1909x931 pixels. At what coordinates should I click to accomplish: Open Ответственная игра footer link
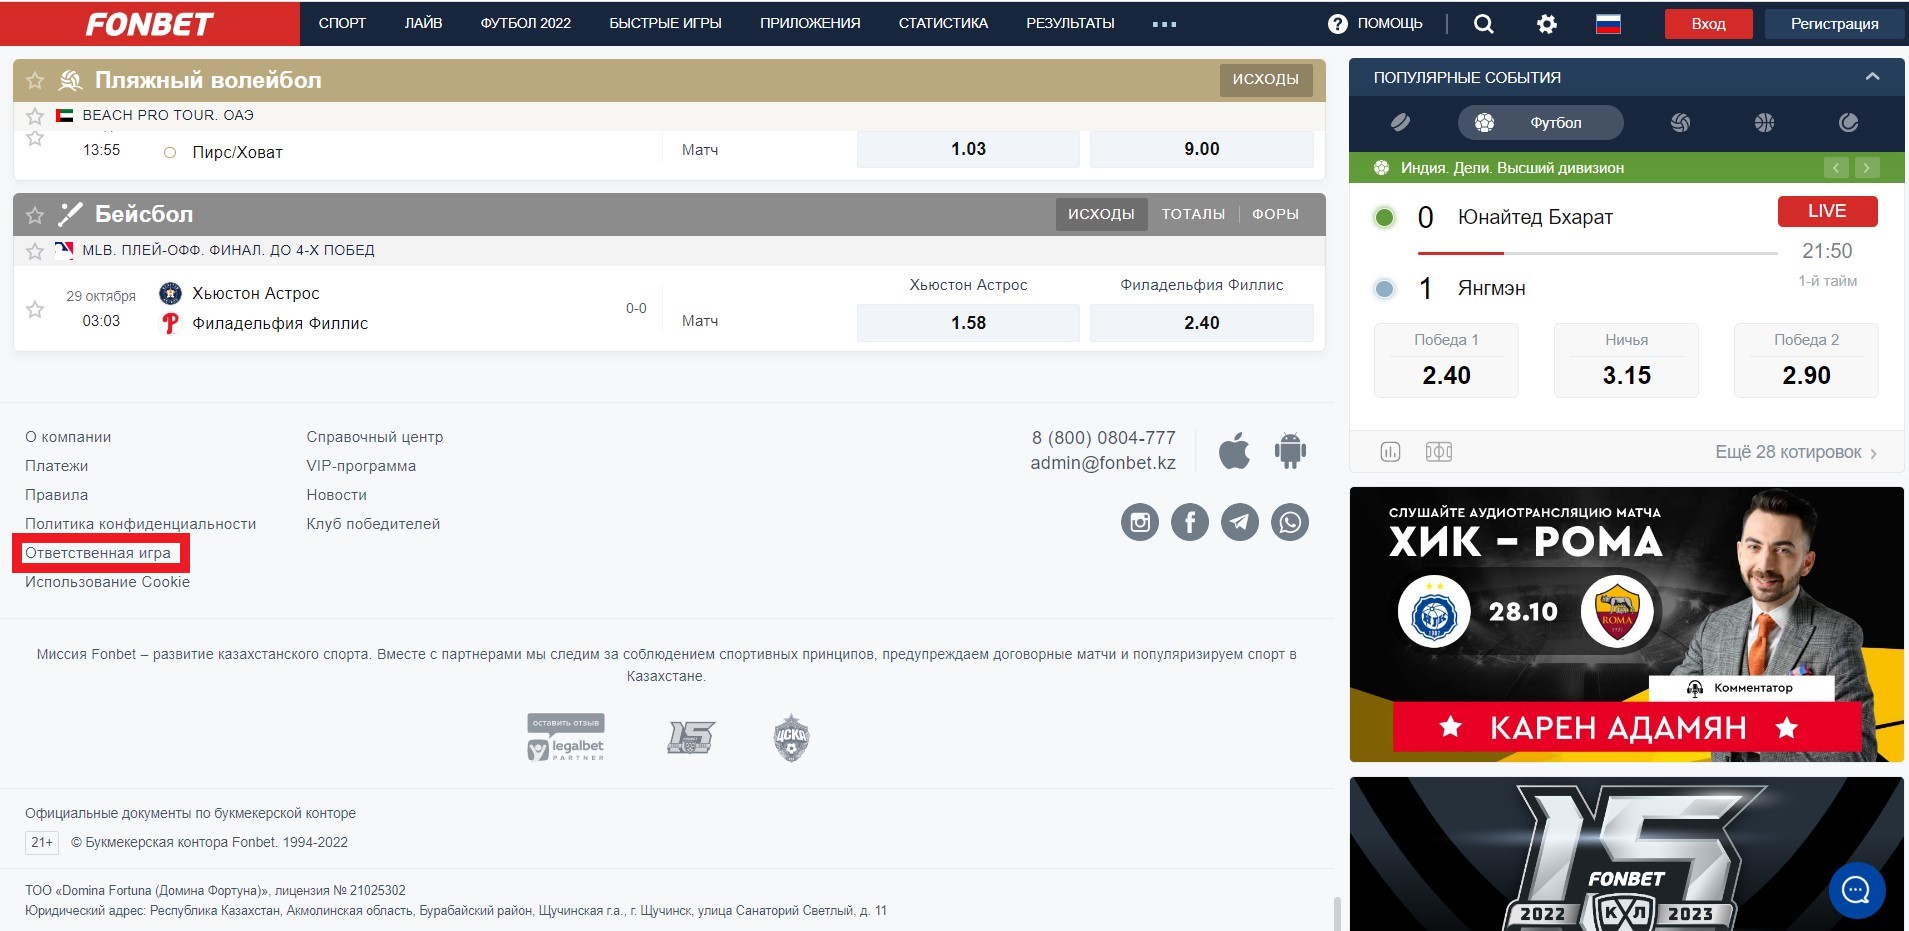(x=98, y=553)
